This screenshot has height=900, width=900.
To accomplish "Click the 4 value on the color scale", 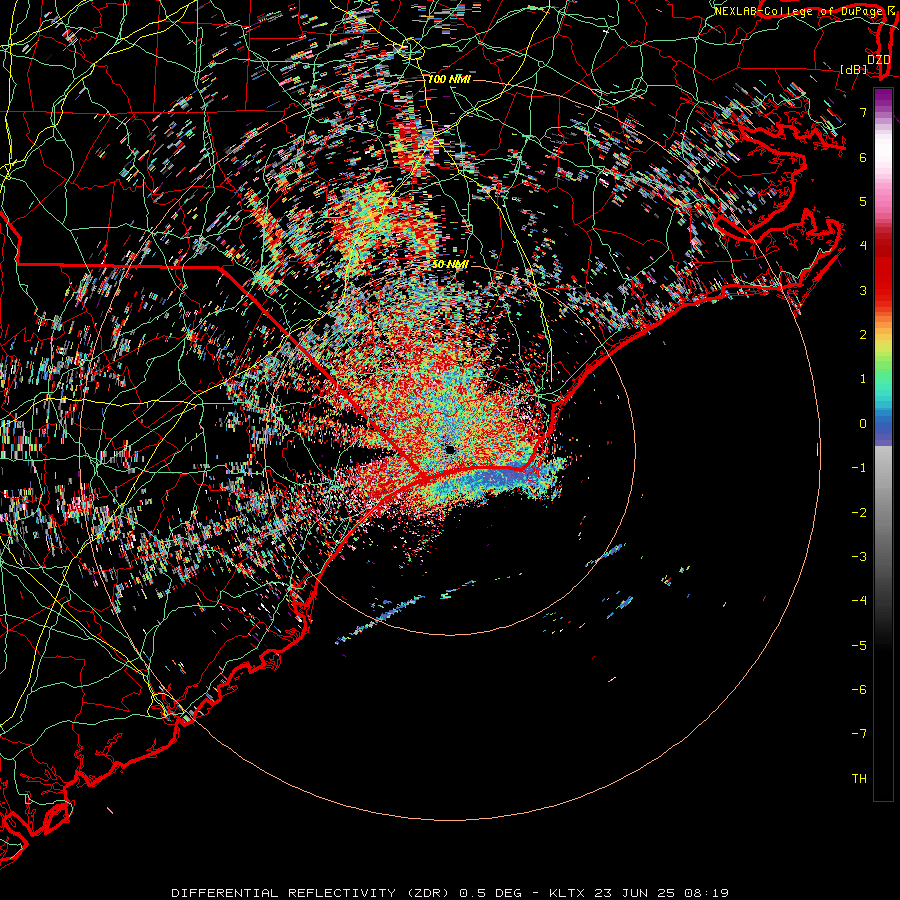I will coord(863,246).
